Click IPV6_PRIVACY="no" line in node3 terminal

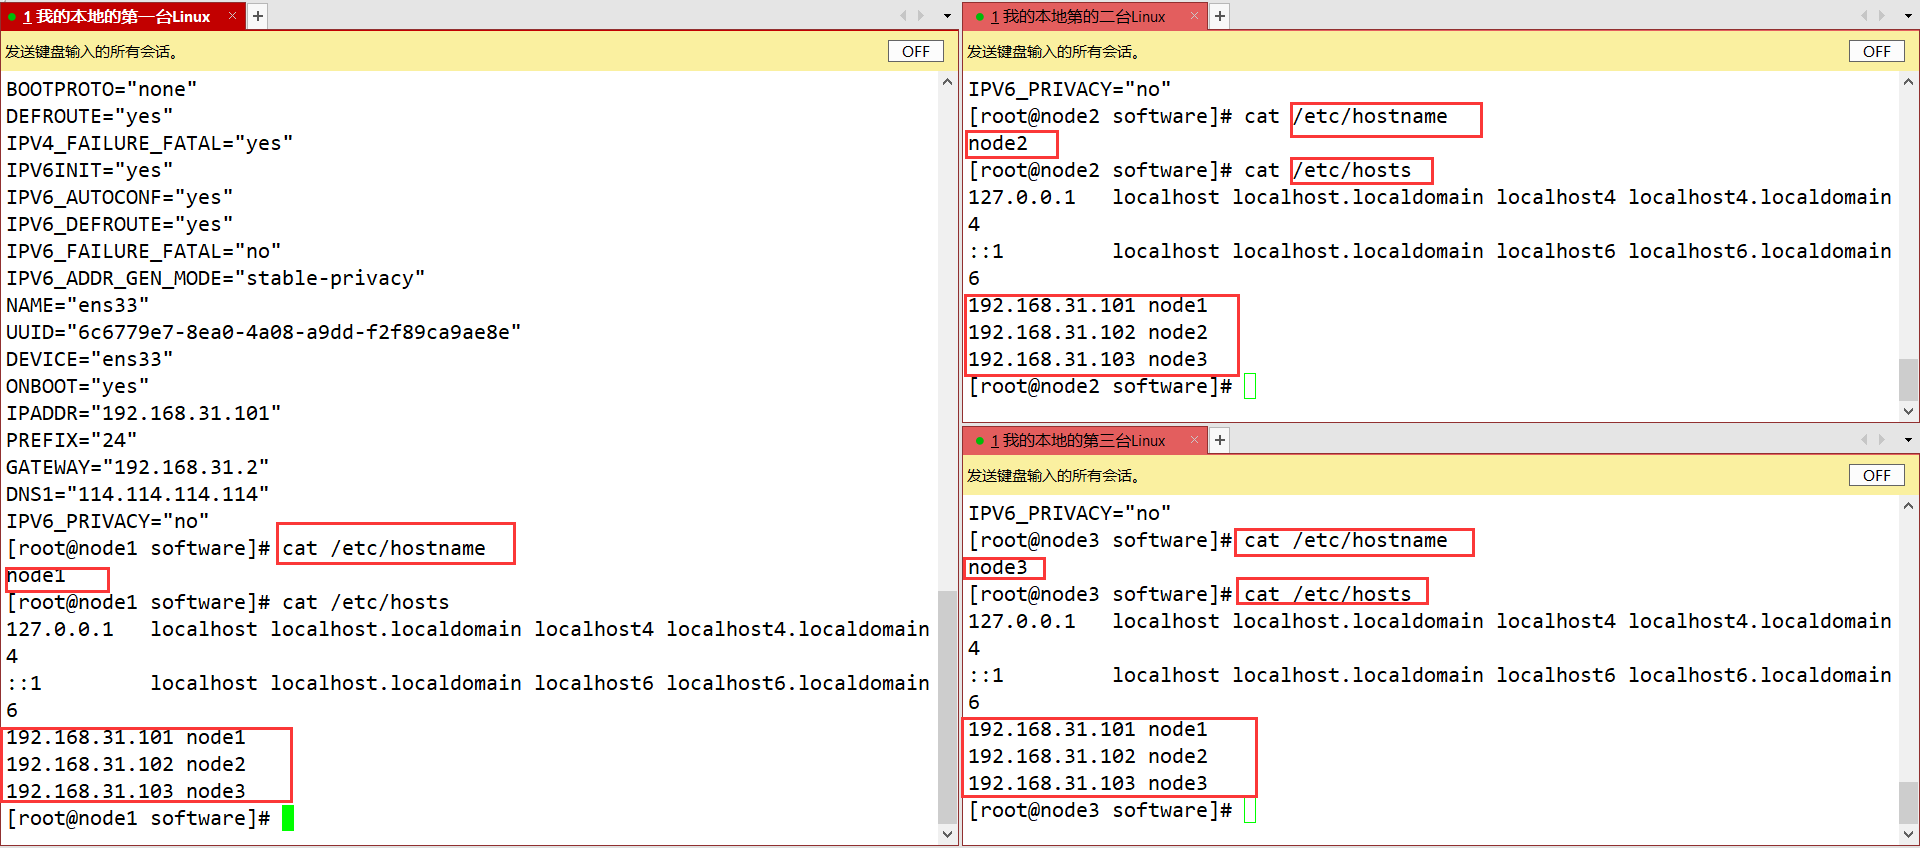coord(1070,513)
